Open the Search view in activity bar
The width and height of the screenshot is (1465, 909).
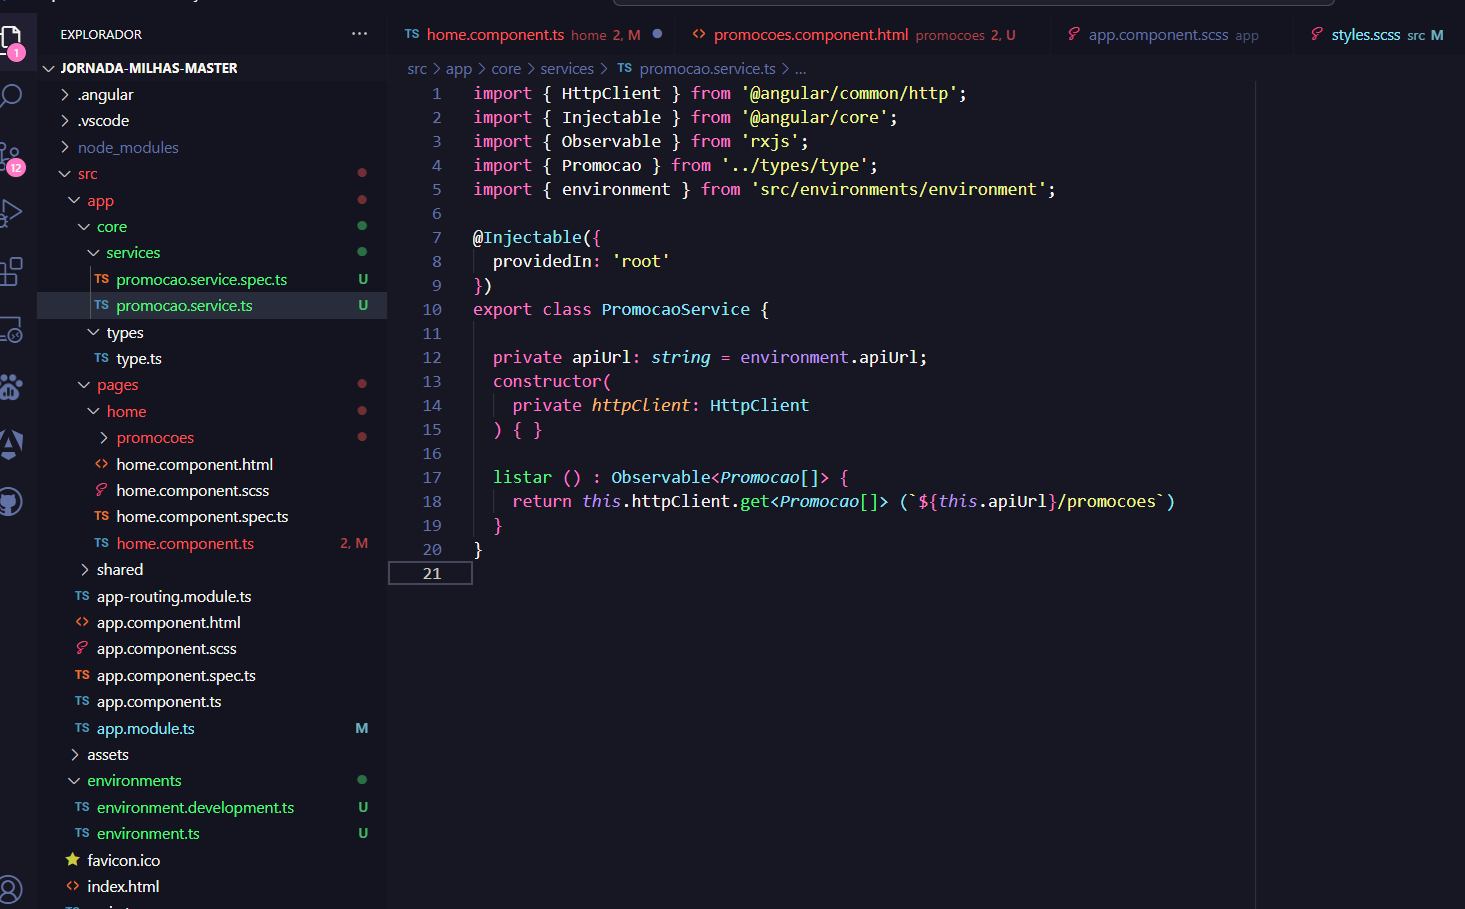coord(11,97)
